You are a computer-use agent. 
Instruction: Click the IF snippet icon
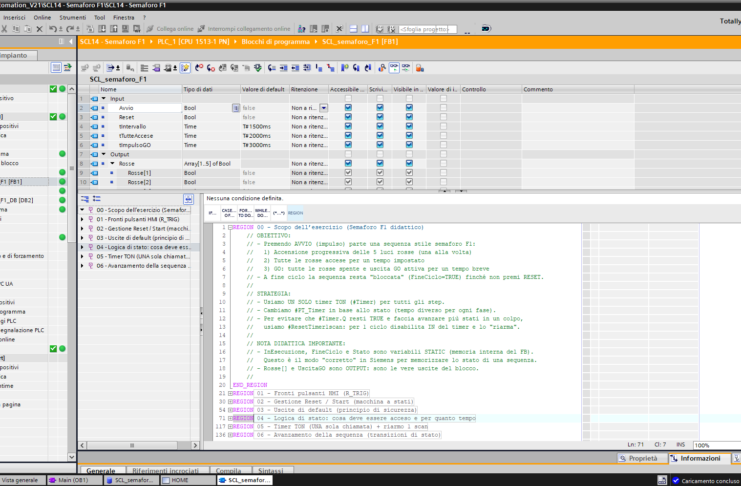tap(212, 213)
